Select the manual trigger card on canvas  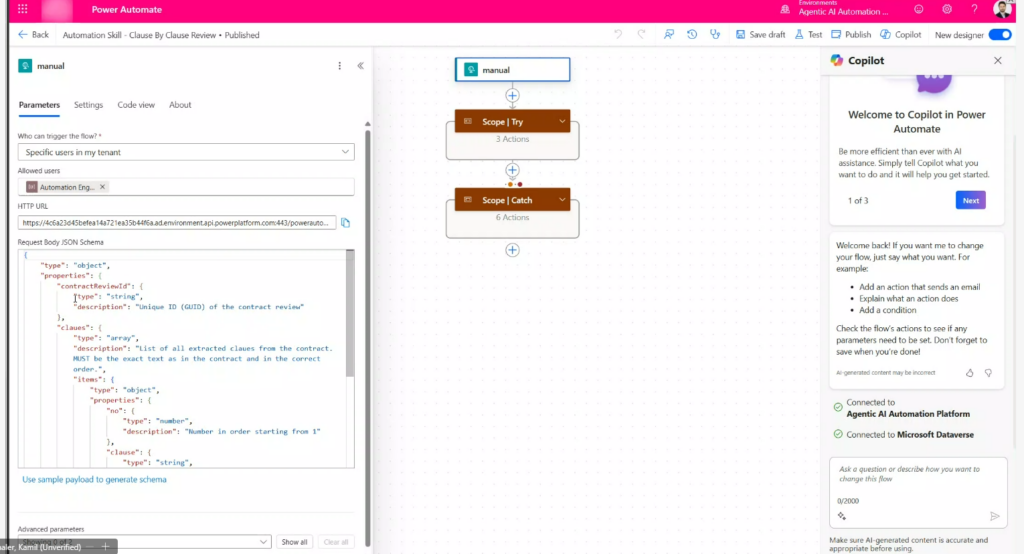(513, 70)
